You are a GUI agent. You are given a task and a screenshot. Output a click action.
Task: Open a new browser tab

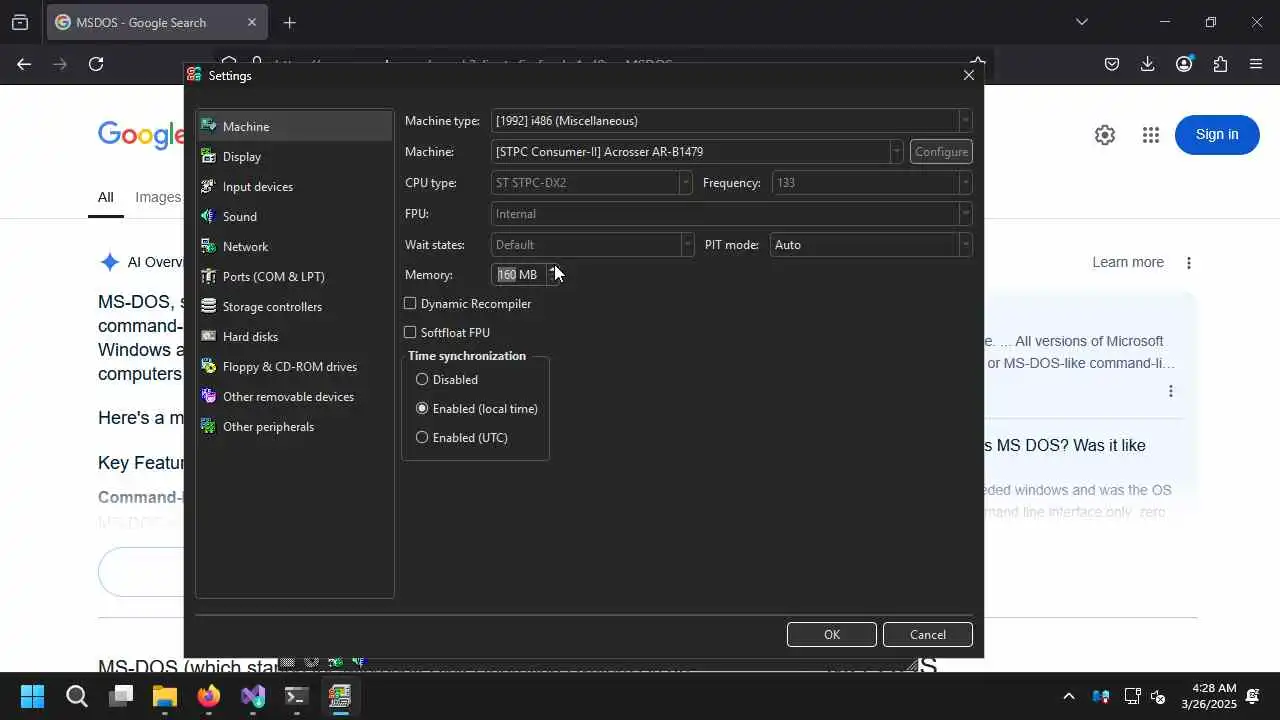click(289, 22)
